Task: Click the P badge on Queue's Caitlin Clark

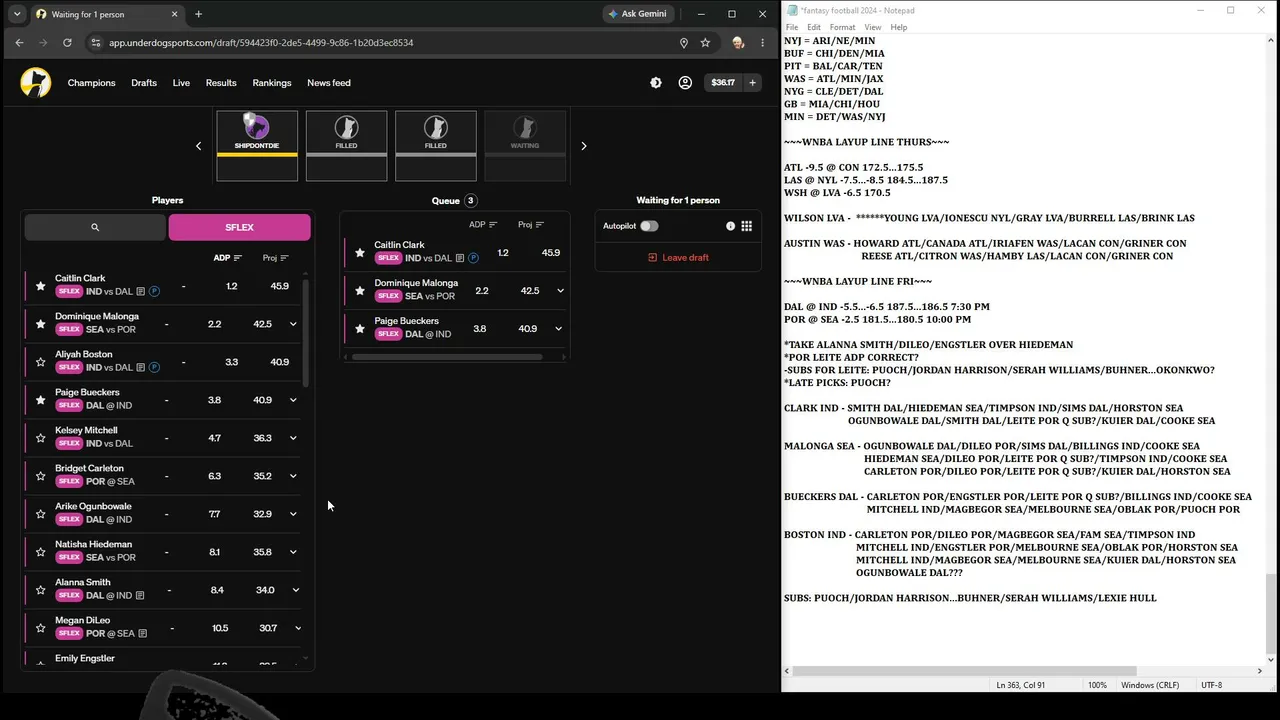Action: tap(473, 258)
